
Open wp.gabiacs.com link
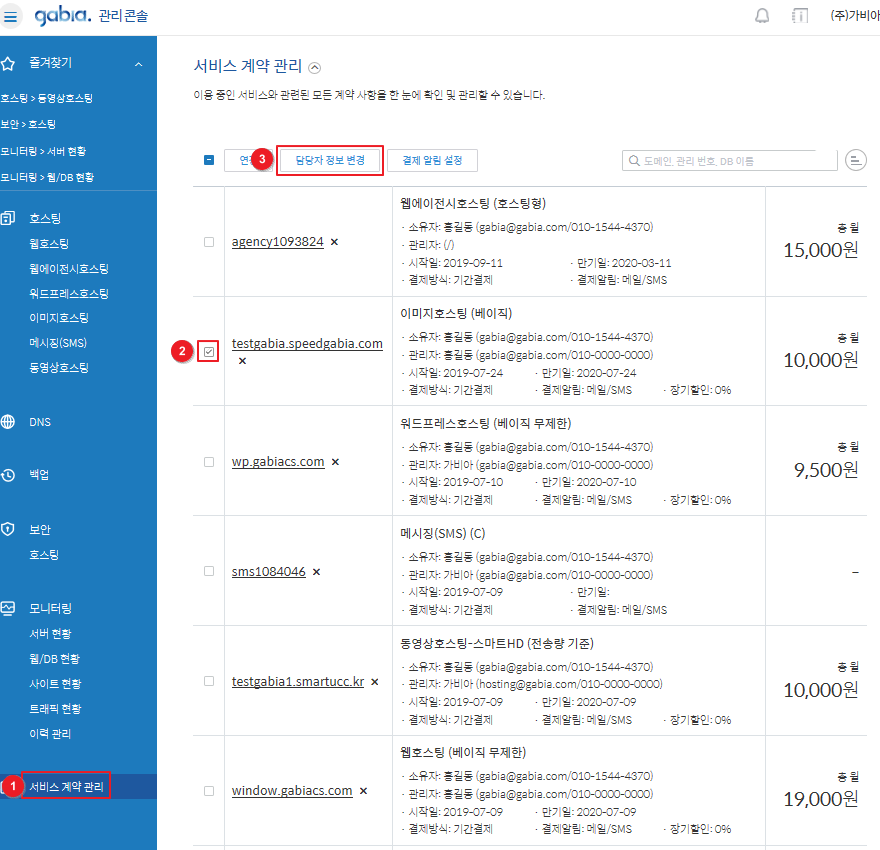point(278,462)
